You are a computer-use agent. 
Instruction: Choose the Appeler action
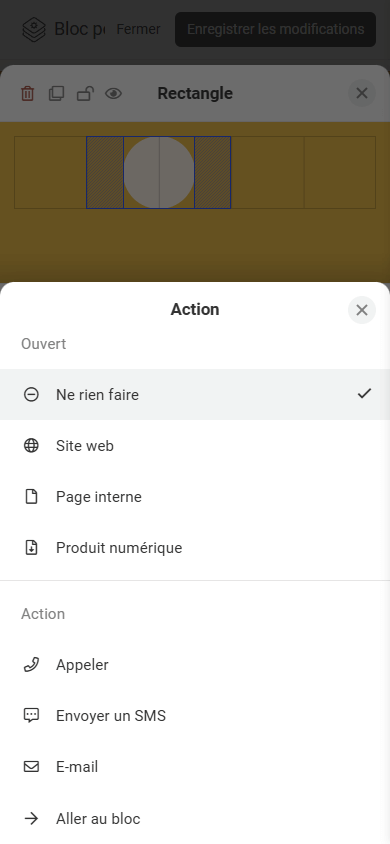coord(195,665)
